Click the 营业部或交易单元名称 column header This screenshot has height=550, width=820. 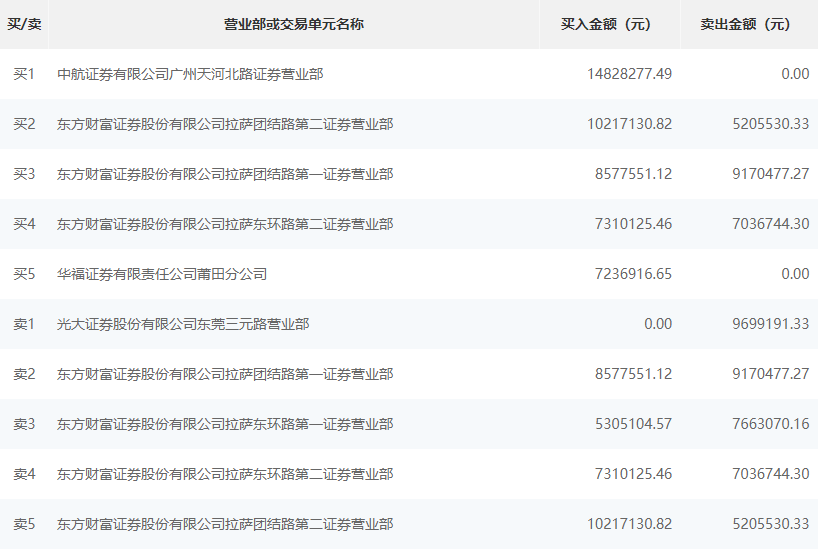point(293,24)
